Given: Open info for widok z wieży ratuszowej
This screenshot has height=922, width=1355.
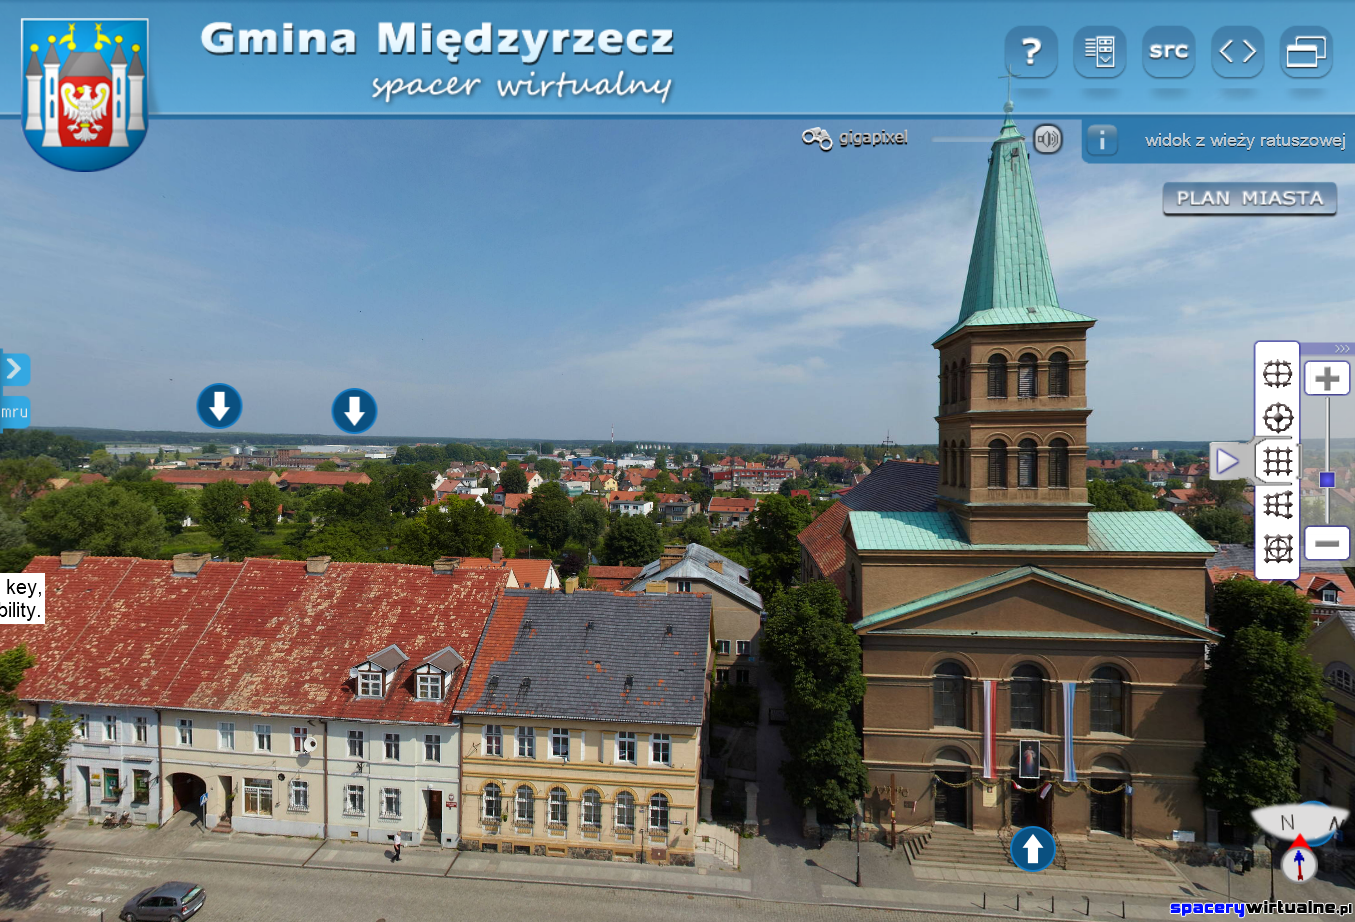Looking at the screenshot, I should 1101,140.
